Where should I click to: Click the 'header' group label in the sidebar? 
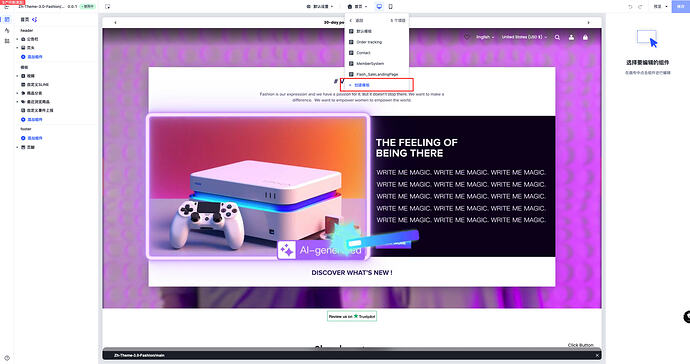pyautogui.click(x=26, y=31)
